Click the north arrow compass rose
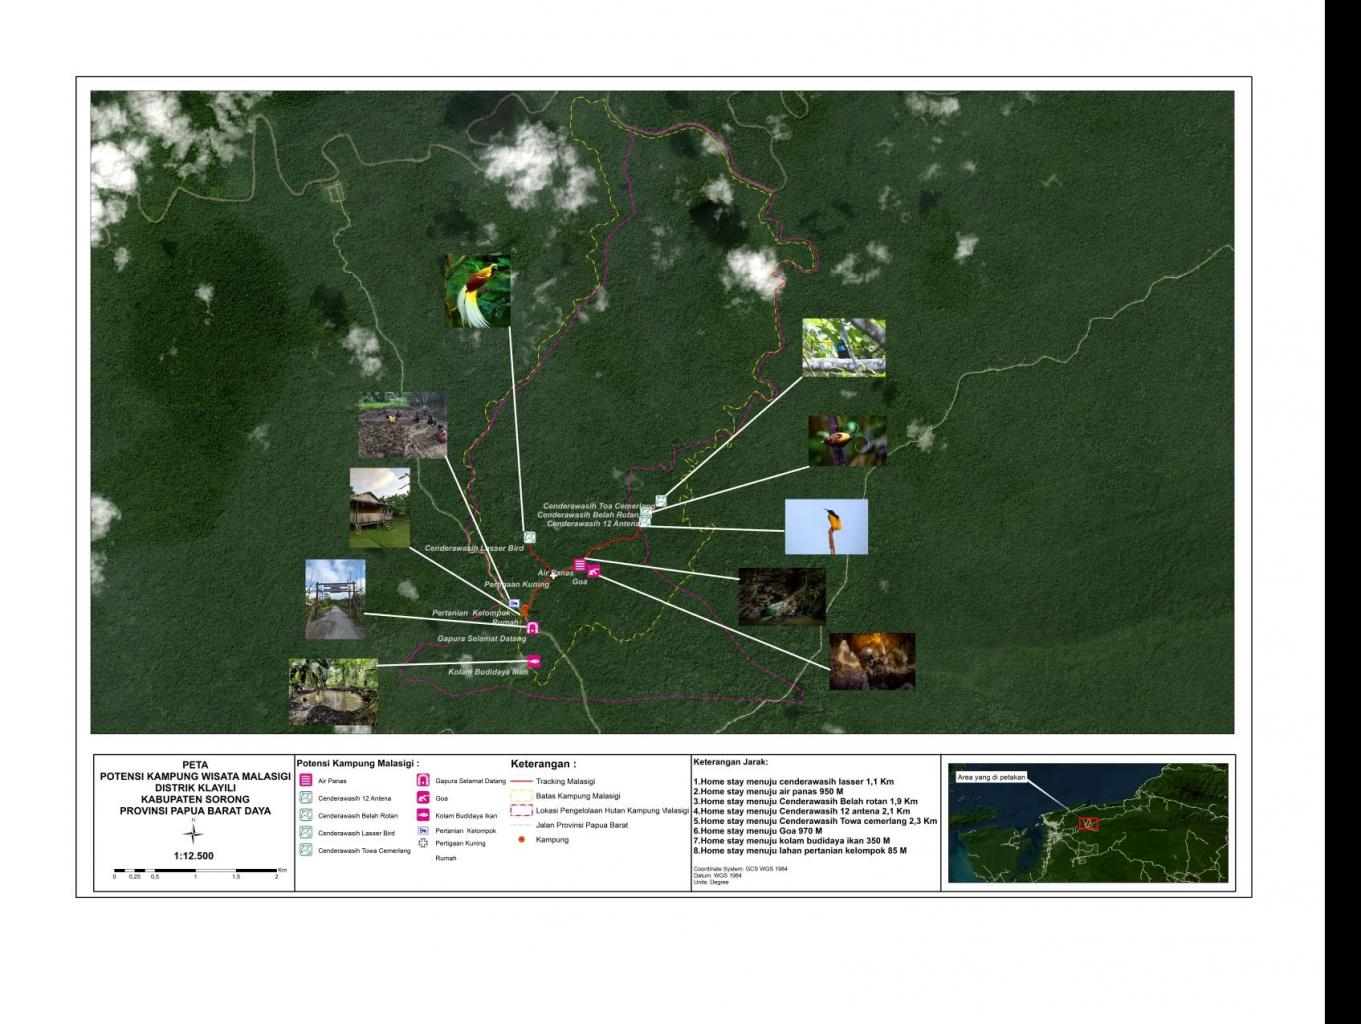This screenshot has height=1024, width=1361. pos(194,833)
